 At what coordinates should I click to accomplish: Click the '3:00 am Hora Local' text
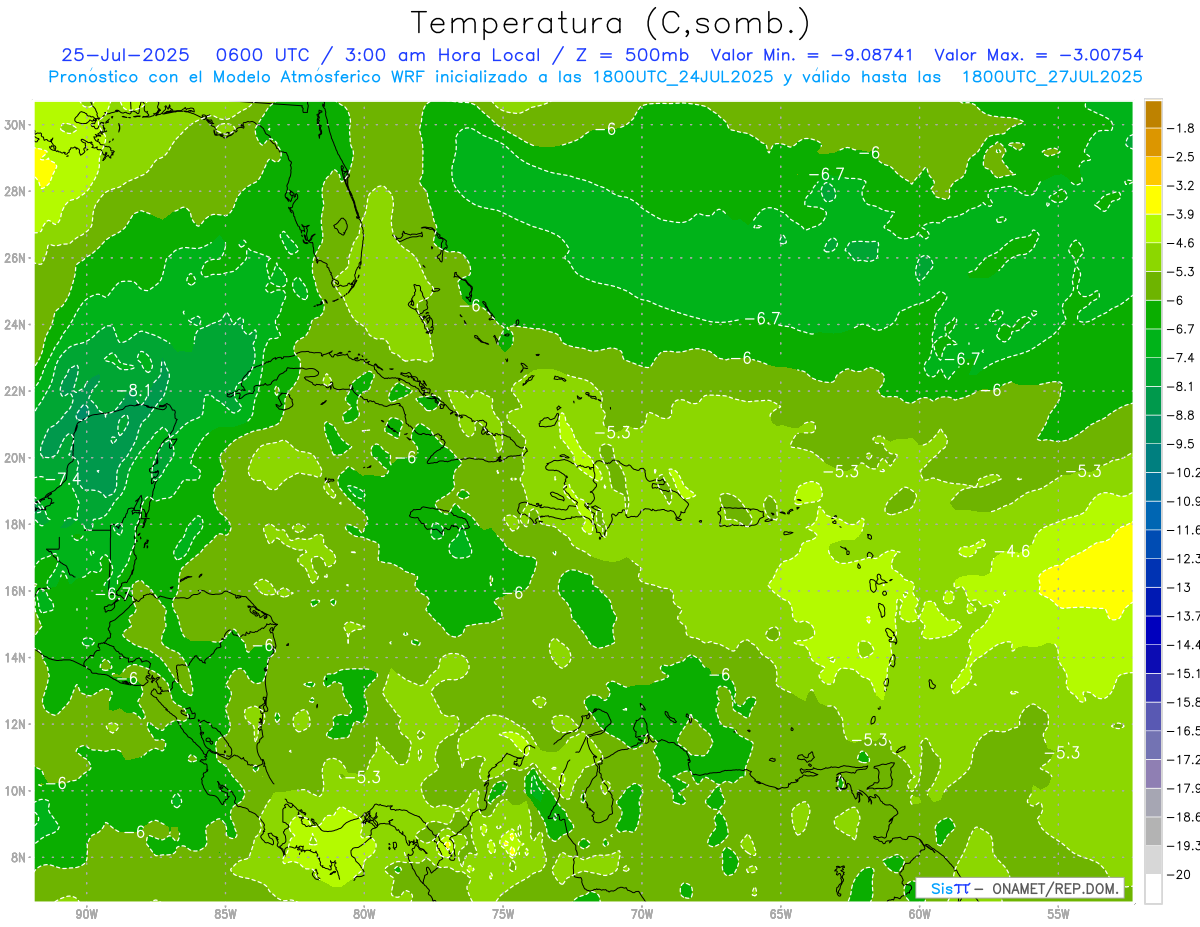coord(443,55)
